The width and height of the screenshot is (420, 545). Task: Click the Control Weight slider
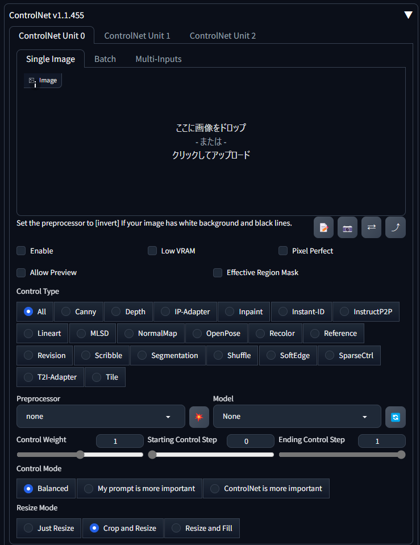pos(80,455)
